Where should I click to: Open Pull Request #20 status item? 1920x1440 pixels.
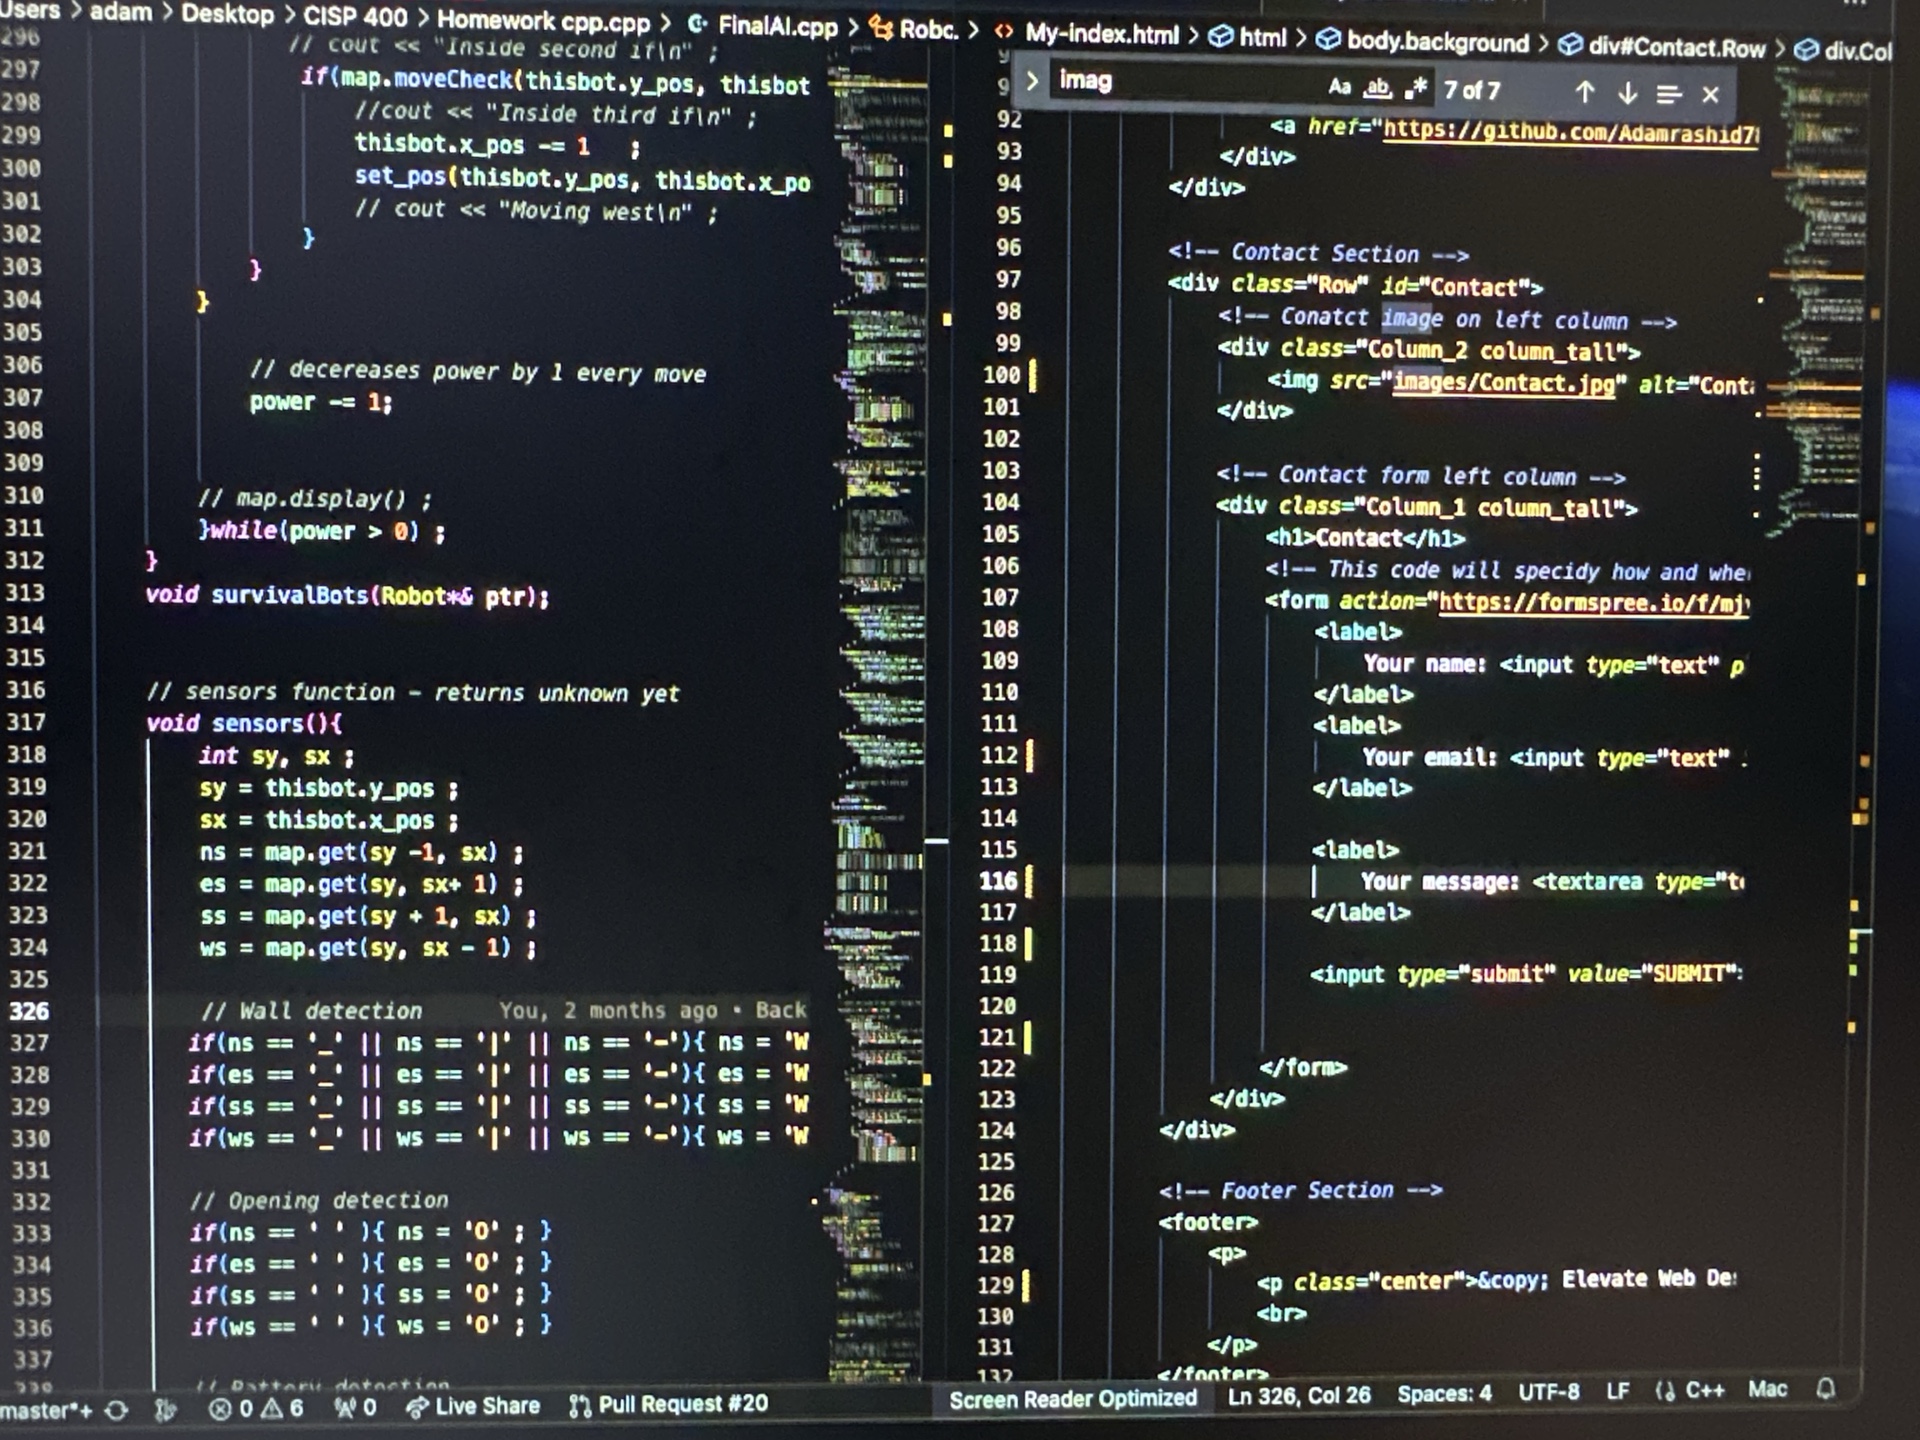[670, 1404]
